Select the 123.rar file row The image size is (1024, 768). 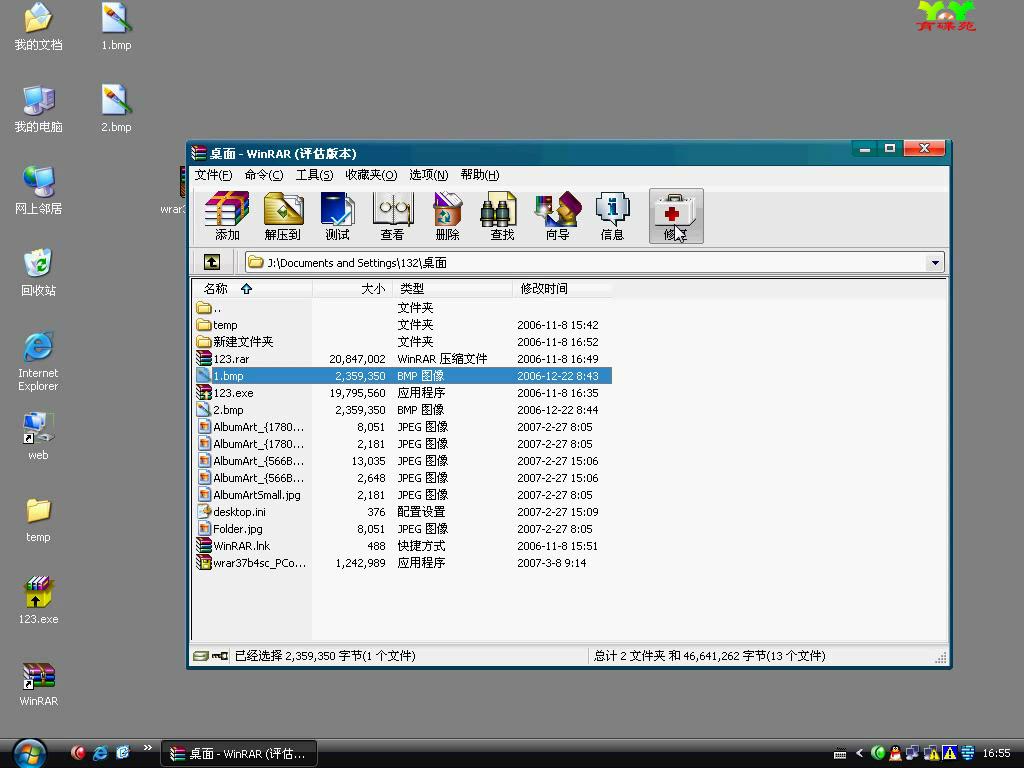[x=402, y=359]
